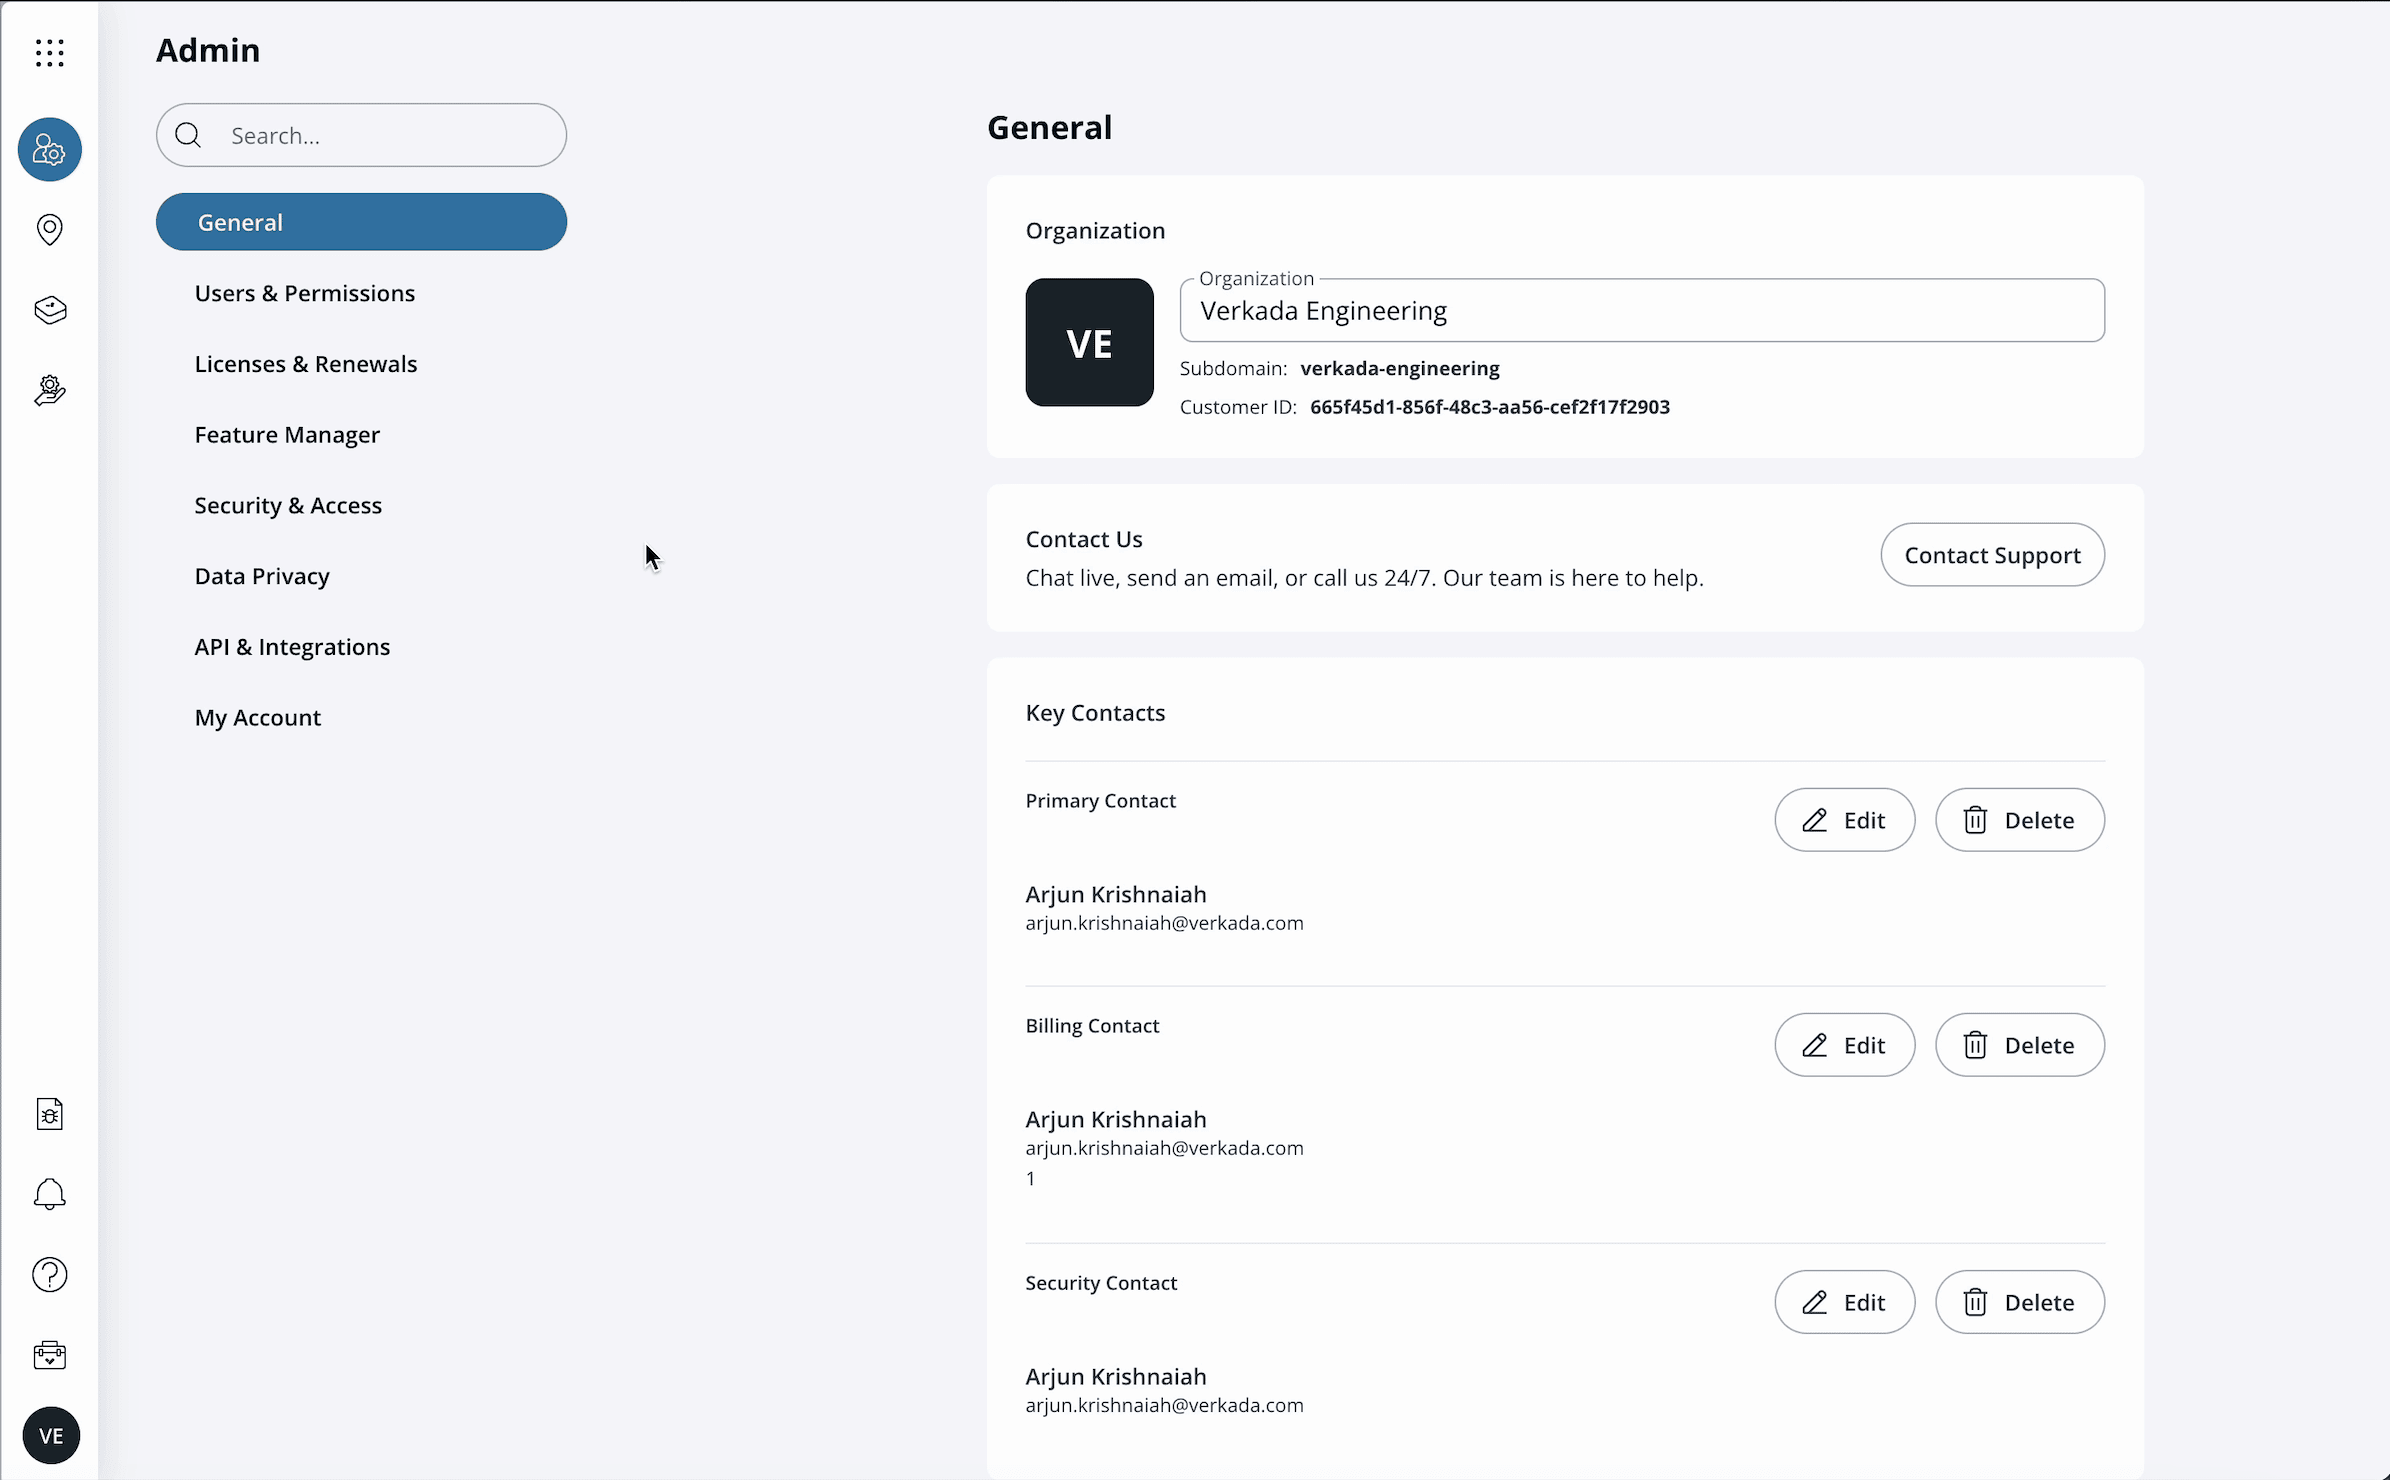Open the VE account avatar menu
The image size is (2390, 1480).
[52, 1435]
